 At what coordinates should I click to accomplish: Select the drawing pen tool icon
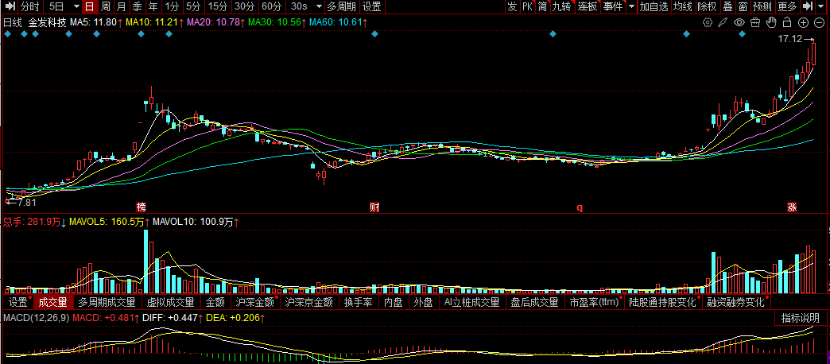[x=723, y=22]
